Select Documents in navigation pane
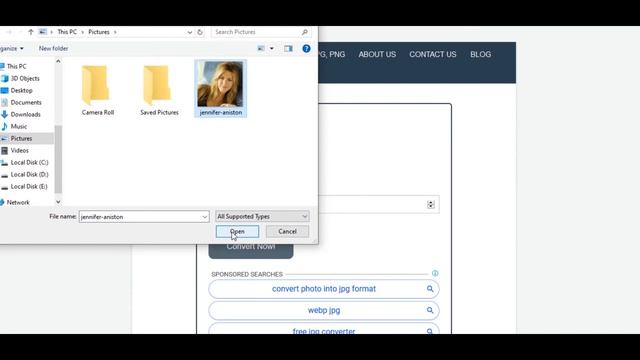This screenshot has width=640, height=360. tap(26, 102)
